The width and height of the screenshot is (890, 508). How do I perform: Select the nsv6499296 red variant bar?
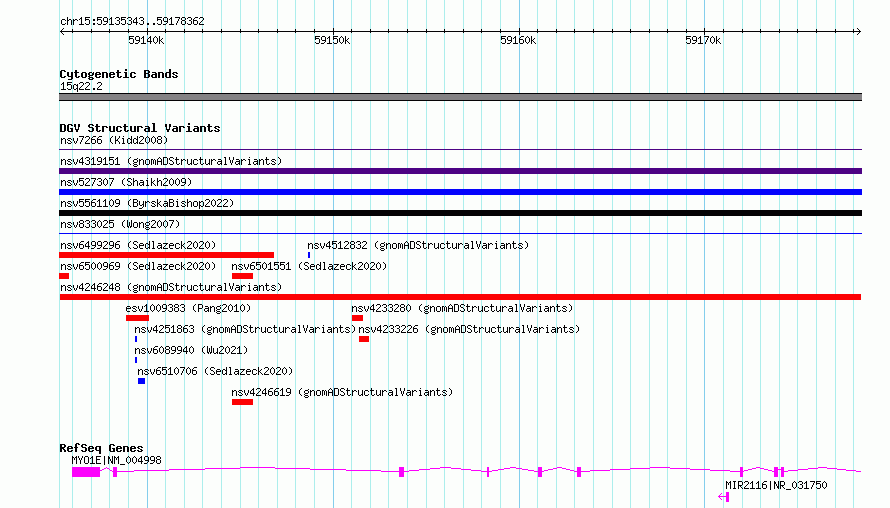coord(166,255)
